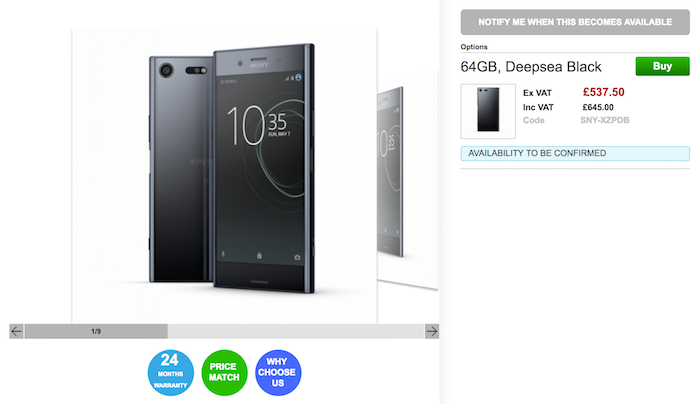Click the Ex VAT label

(x=538, y=93)
